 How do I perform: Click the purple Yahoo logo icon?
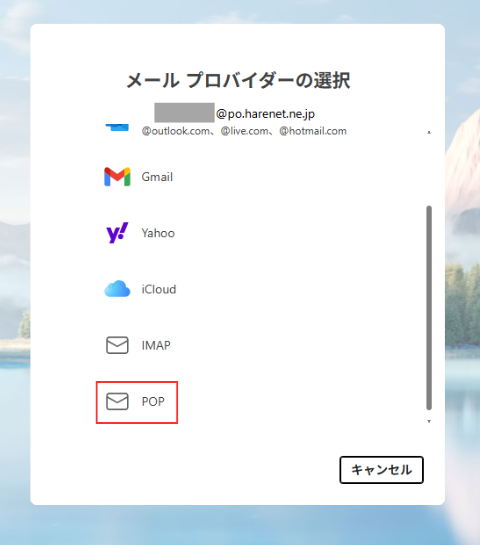coord(117,233)
